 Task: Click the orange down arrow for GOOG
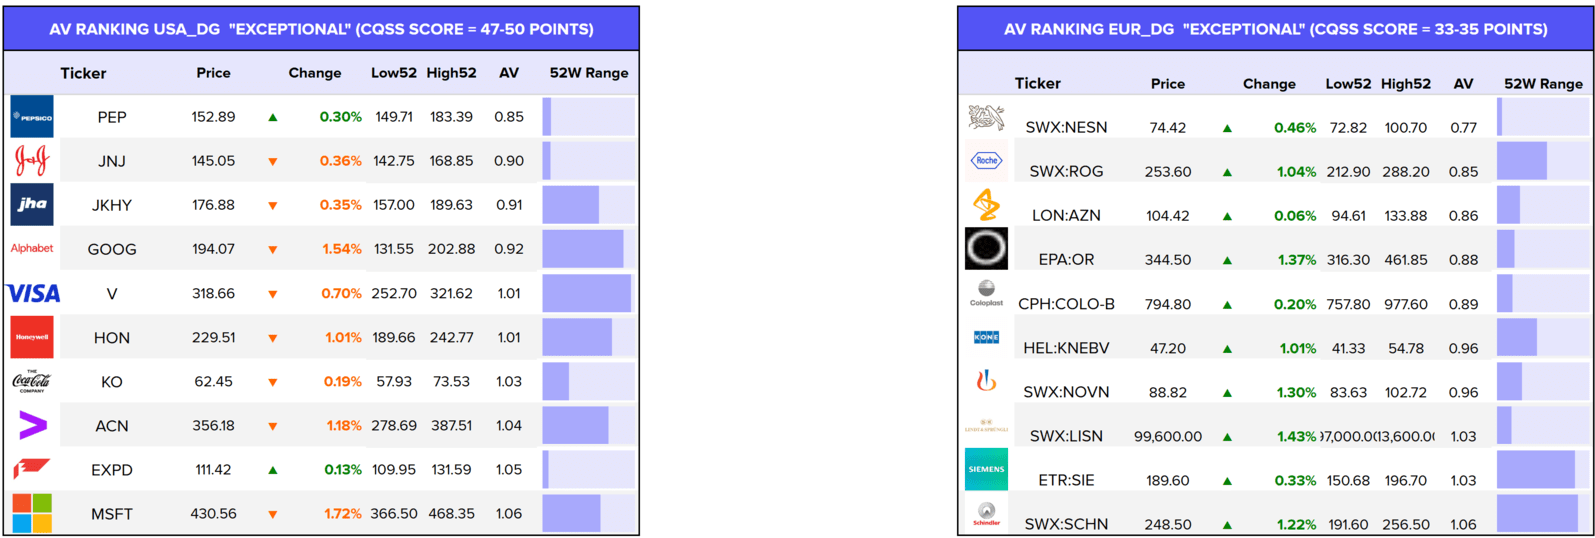[272, 250]
